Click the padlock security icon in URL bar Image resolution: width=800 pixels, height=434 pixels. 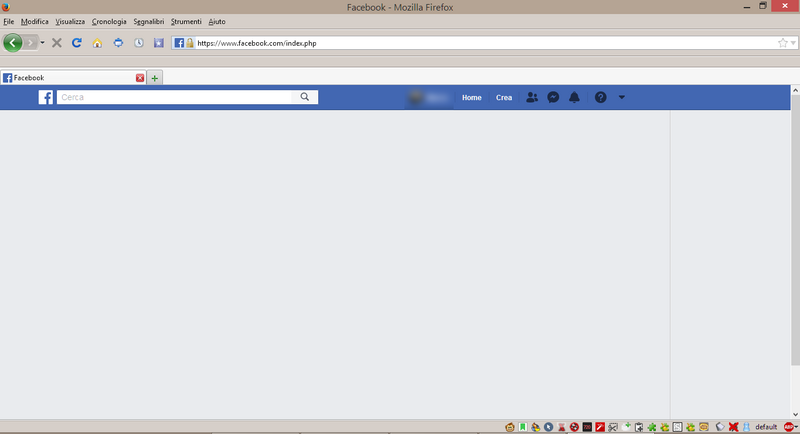point(190,43)
